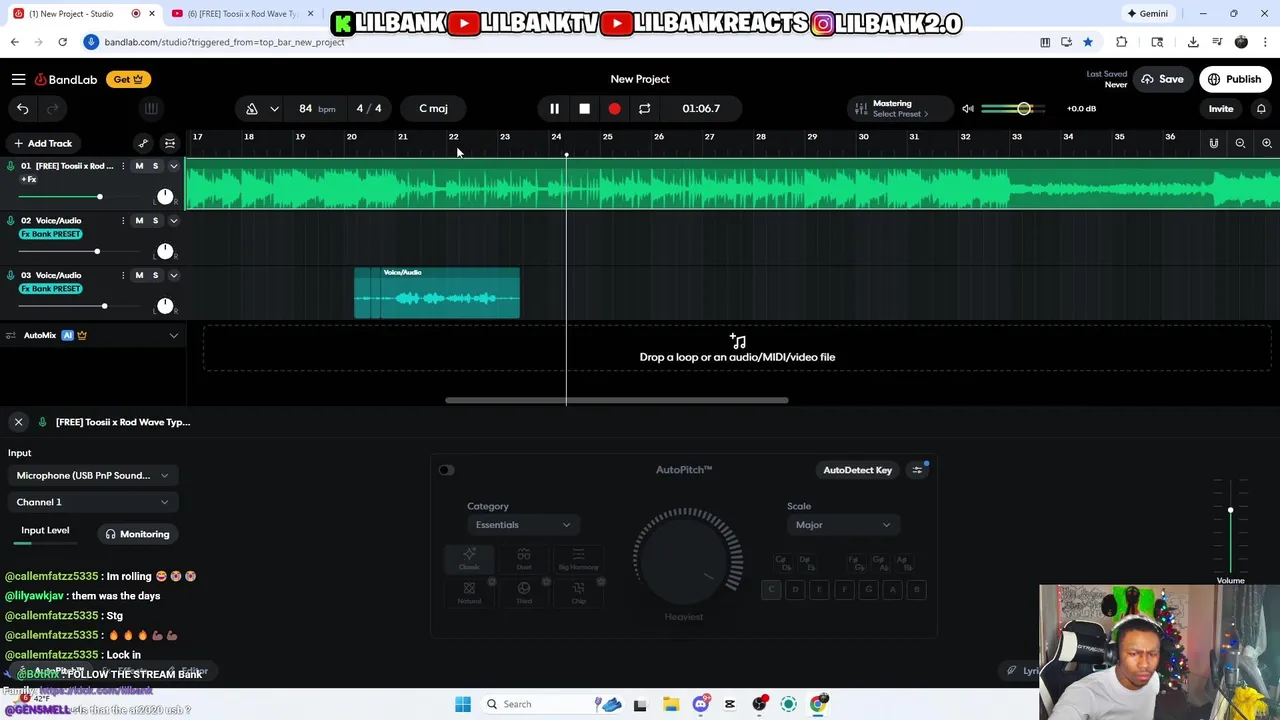
Task: Open the C maj key selector
Action: (433, 108)
